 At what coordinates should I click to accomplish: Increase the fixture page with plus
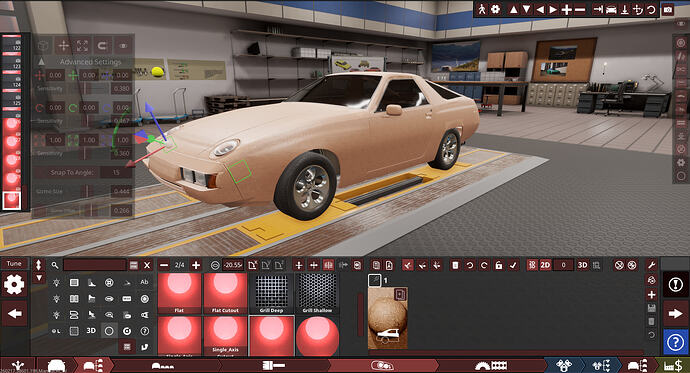click(196, 265)
